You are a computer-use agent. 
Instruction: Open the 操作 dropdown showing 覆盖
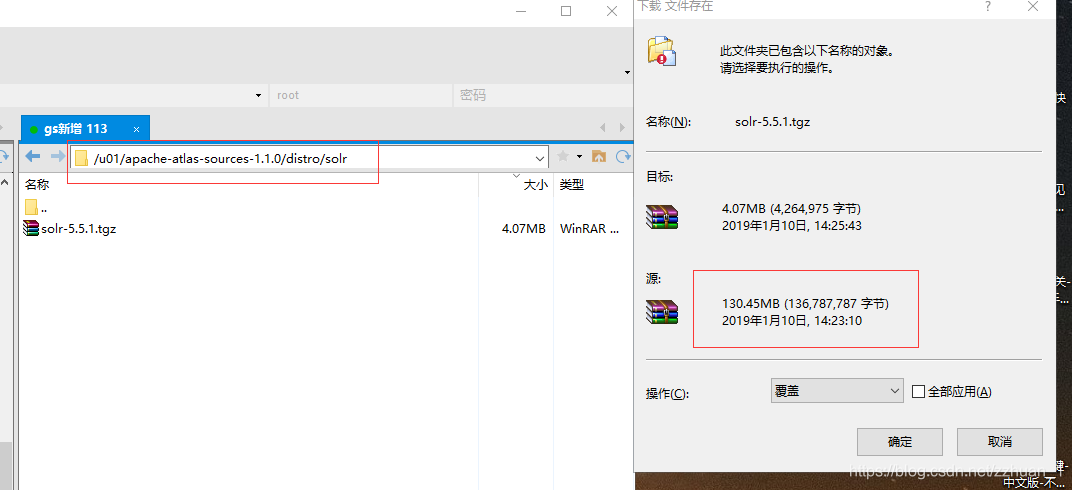tap(837, 391)
